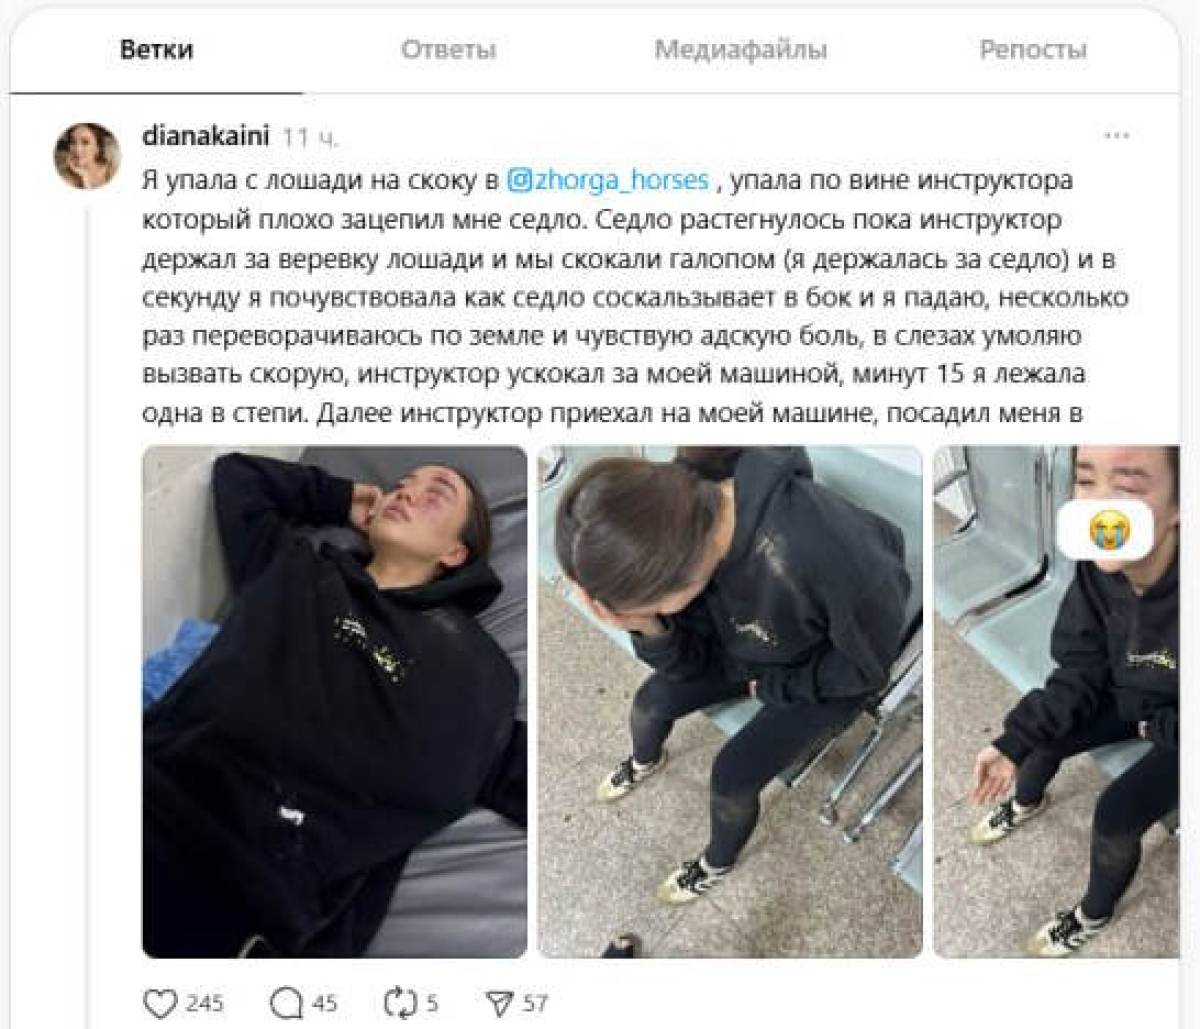
Task: Click the dianakaini username
Action: (x=207, y=135)
